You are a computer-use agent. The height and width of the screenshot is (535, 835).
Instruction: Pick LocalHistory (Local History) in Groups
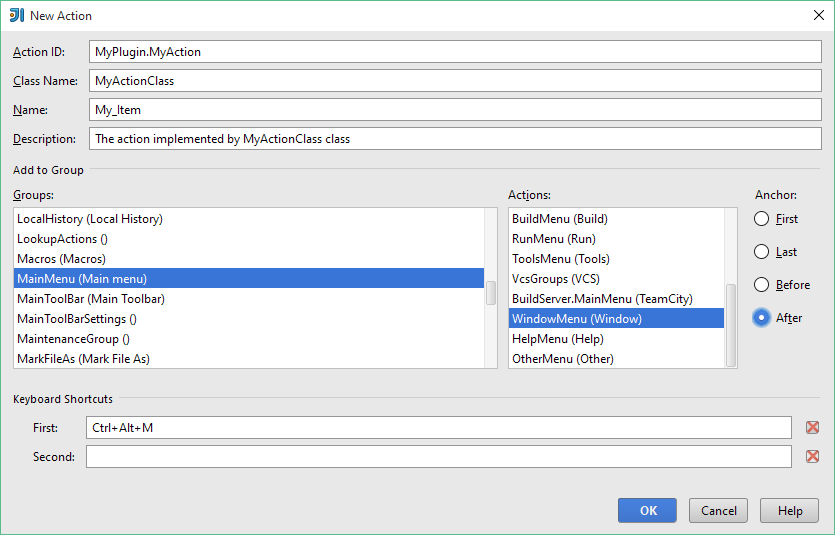tap(90, 219)
